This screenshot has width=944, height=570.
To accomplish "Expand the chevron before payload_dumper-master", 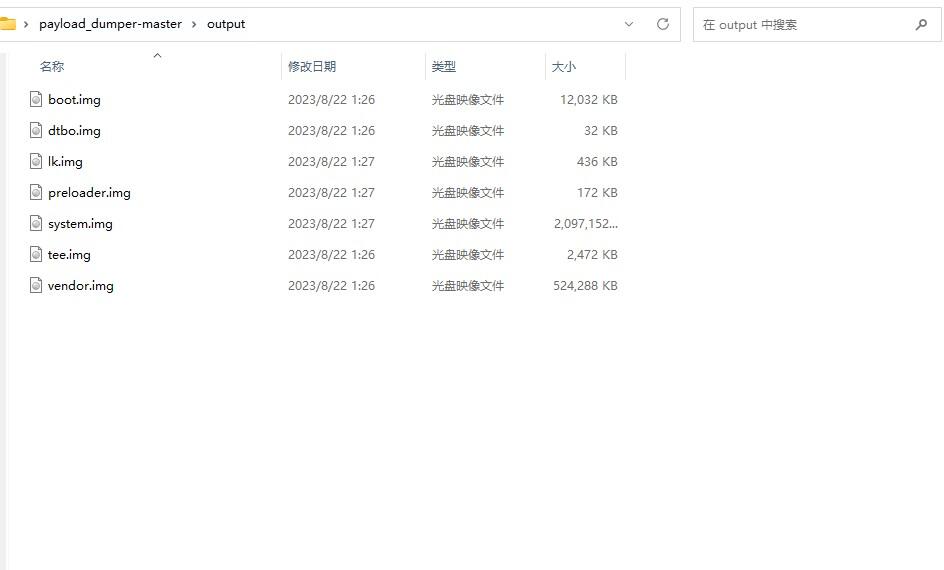I will pos(26,24).
